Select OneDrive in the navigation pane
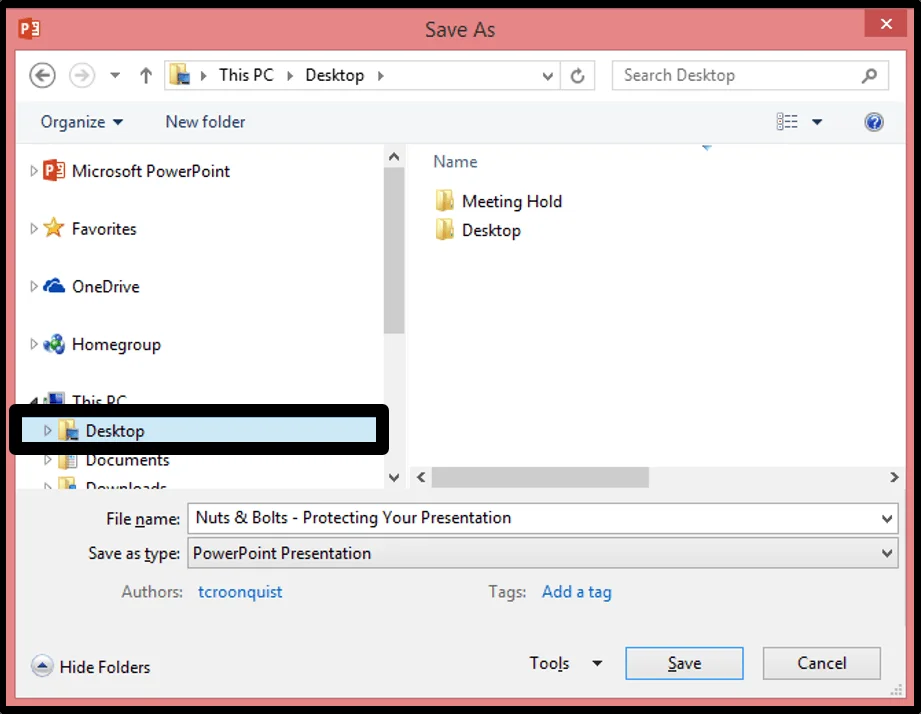The image size is (921, 714). [106, 287]
